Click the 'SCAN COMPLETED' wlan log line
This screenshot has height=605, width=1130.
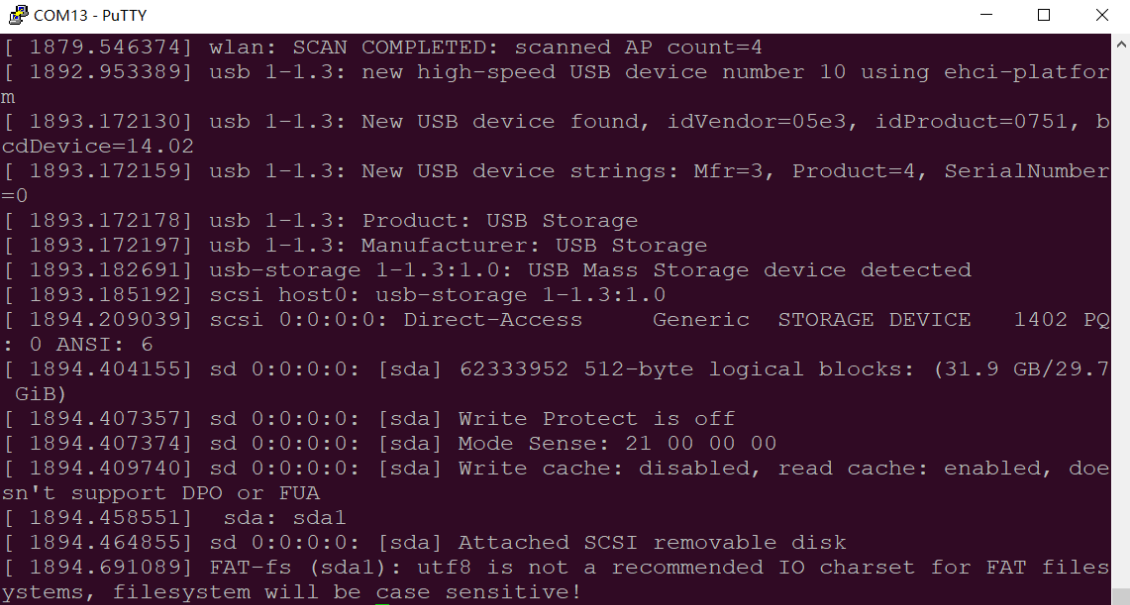382,48
